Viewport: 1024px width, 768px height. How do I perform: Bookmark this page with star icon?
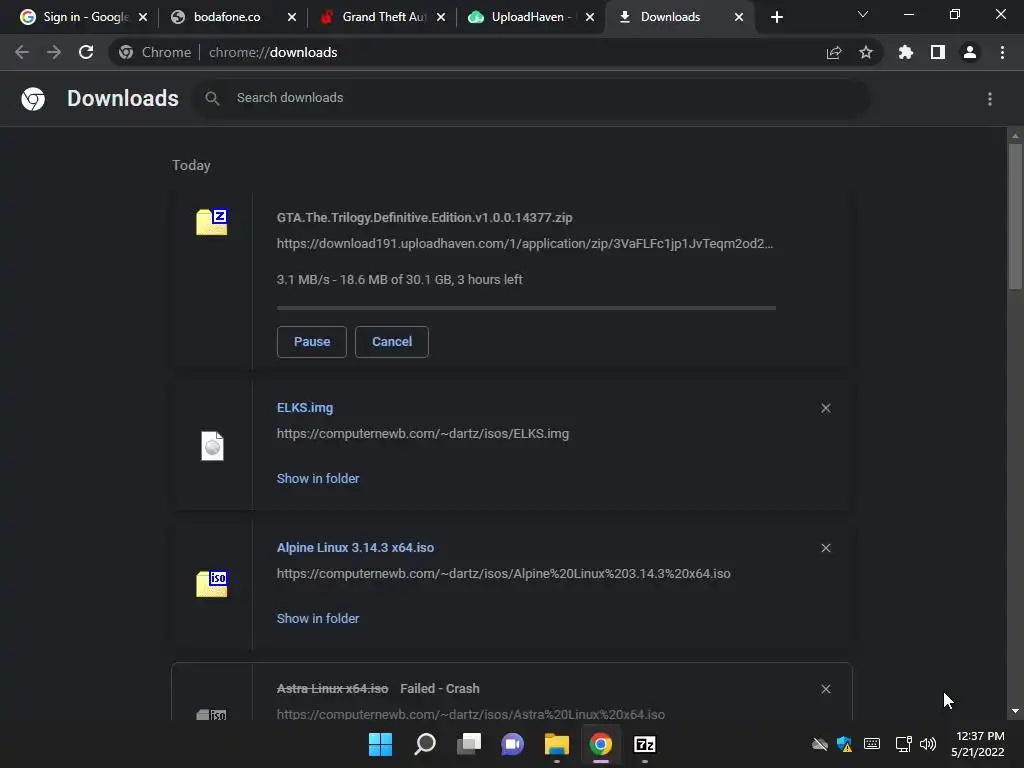pos(866,52)
